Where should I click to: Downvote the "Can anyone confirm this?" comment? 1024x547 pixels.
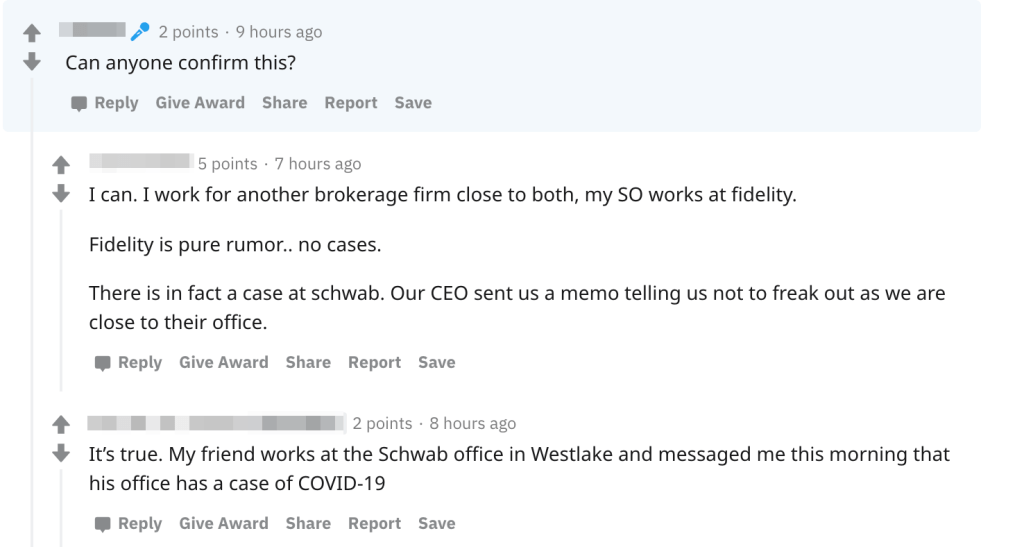(x=32, y=61)
